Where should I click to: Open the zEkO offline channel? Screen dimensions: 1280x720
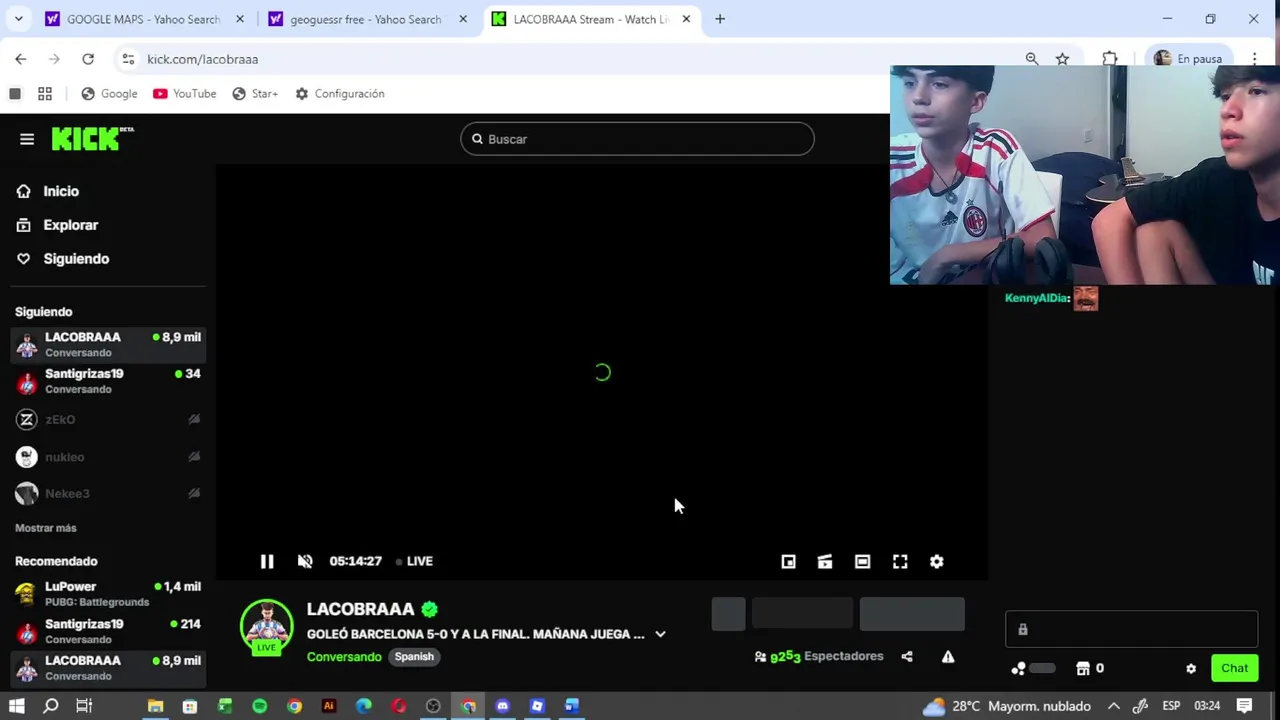(x=108, y=420)
